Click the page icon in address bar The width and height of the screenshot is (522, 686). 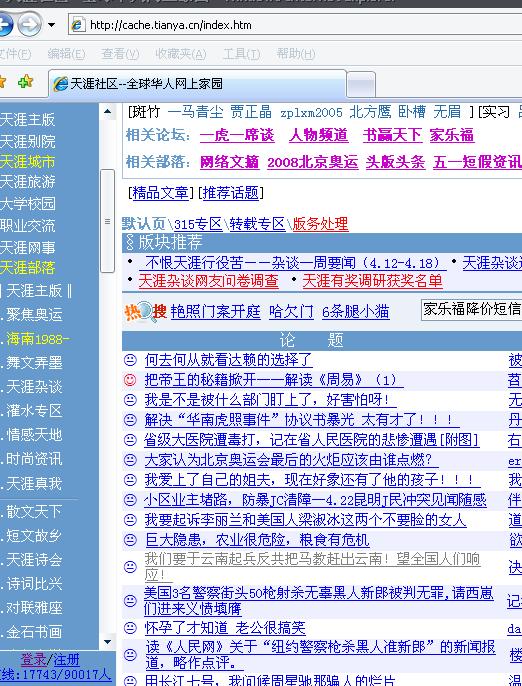click(x=78, y=25)
